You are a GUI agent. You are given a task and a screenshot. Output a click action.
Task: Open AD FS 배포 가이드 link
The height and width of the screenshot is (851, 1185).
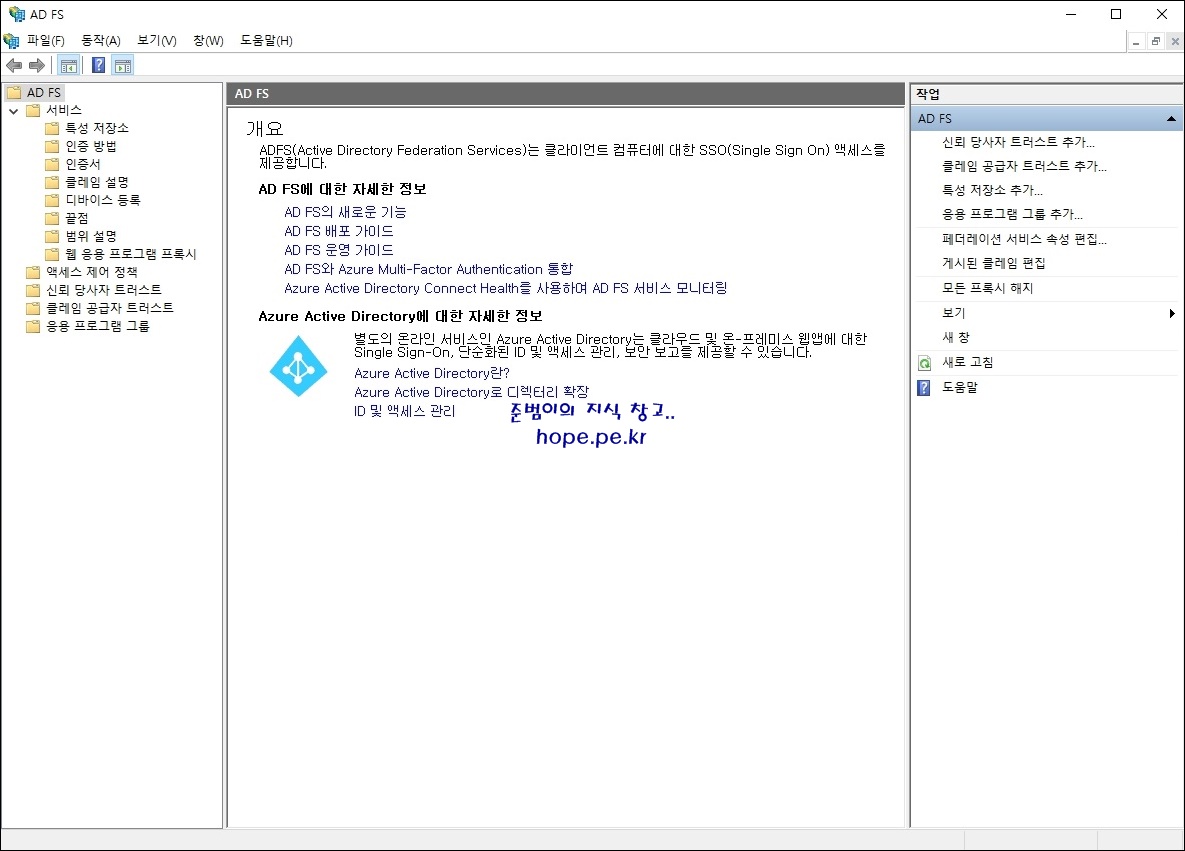click(x=339, y=231)
